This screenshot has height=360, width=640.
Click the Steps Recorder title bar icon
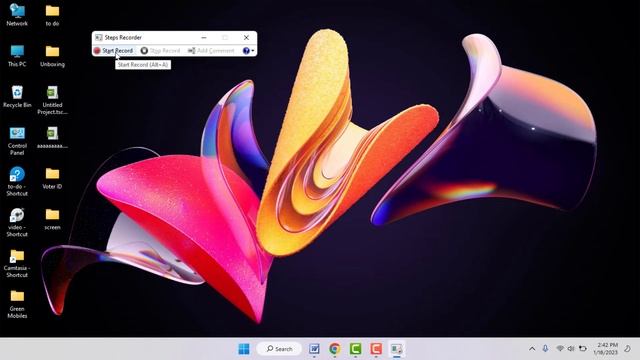tap(98, 38)
